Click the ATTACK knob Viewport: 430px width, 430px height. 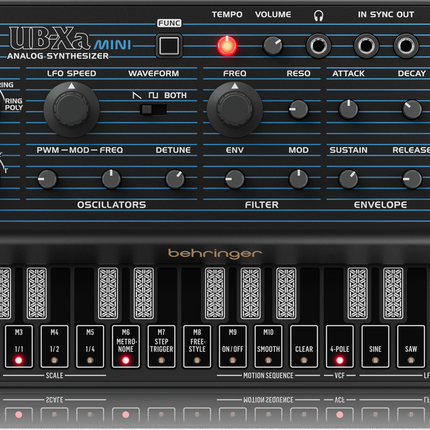tap(348, 109)
